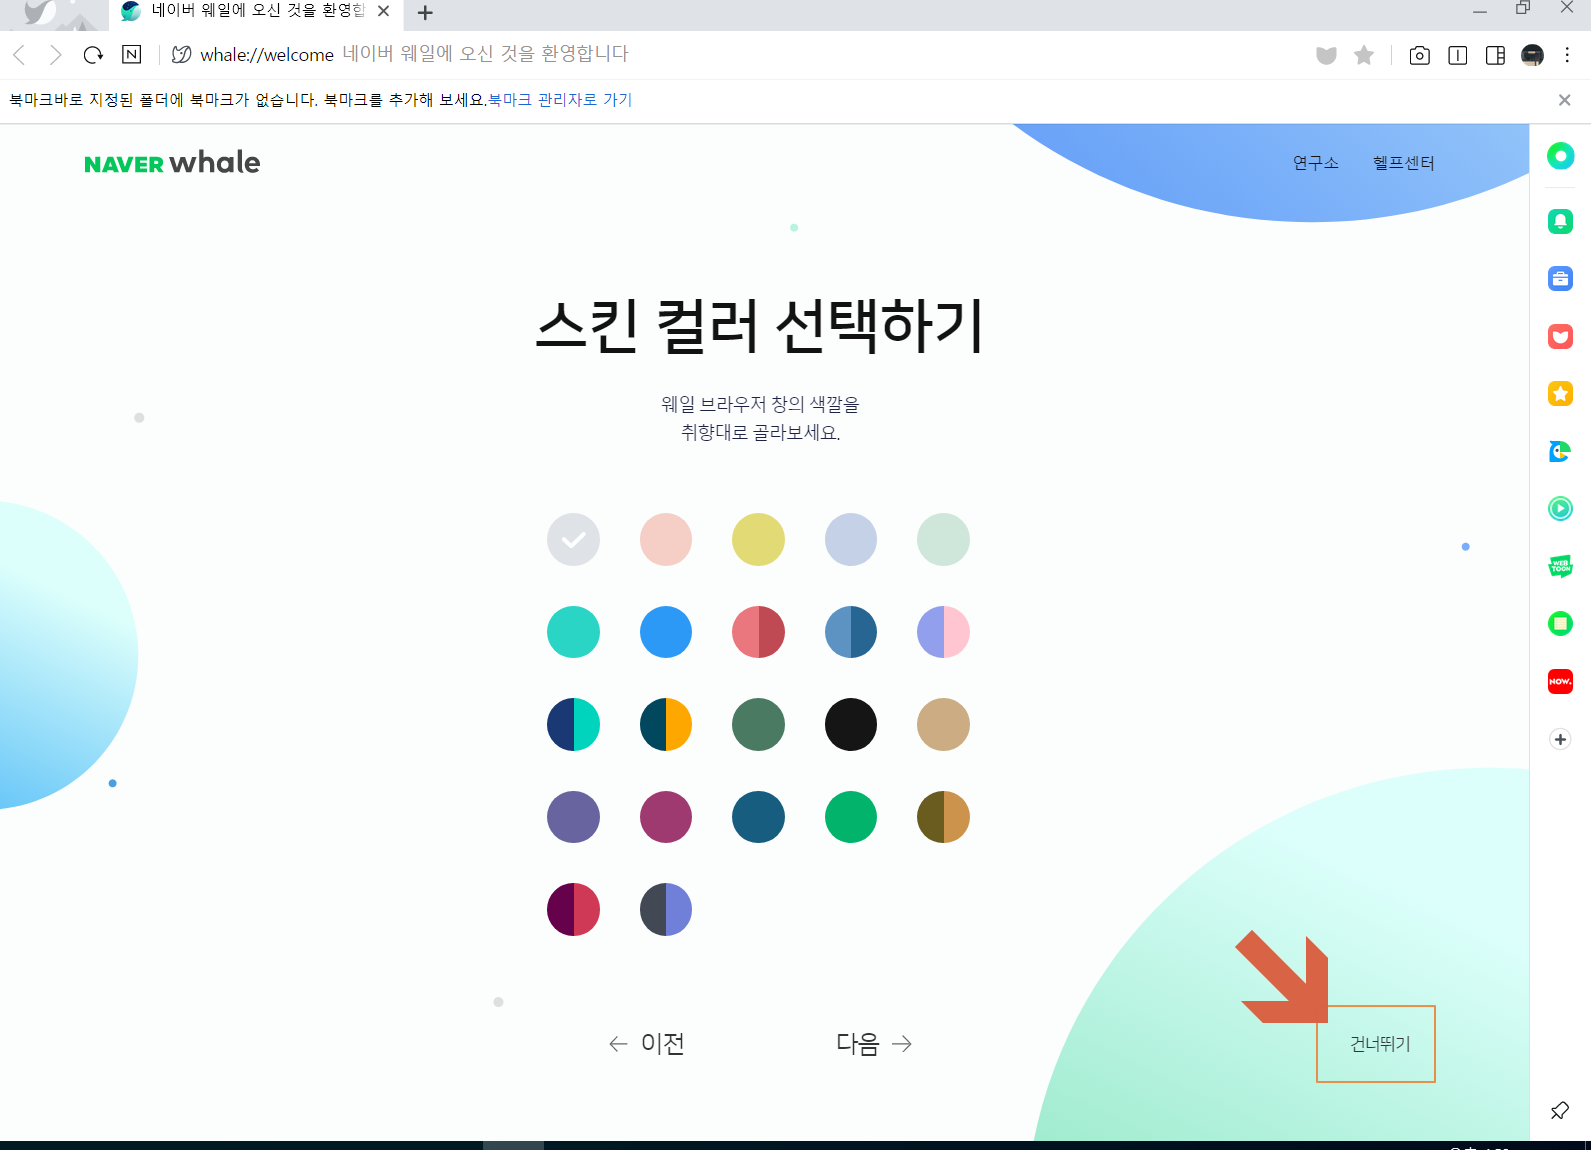Open the green square memo sidebar icon
This screenshot has width=1591, height=1150.
(x=1560, y=624)
